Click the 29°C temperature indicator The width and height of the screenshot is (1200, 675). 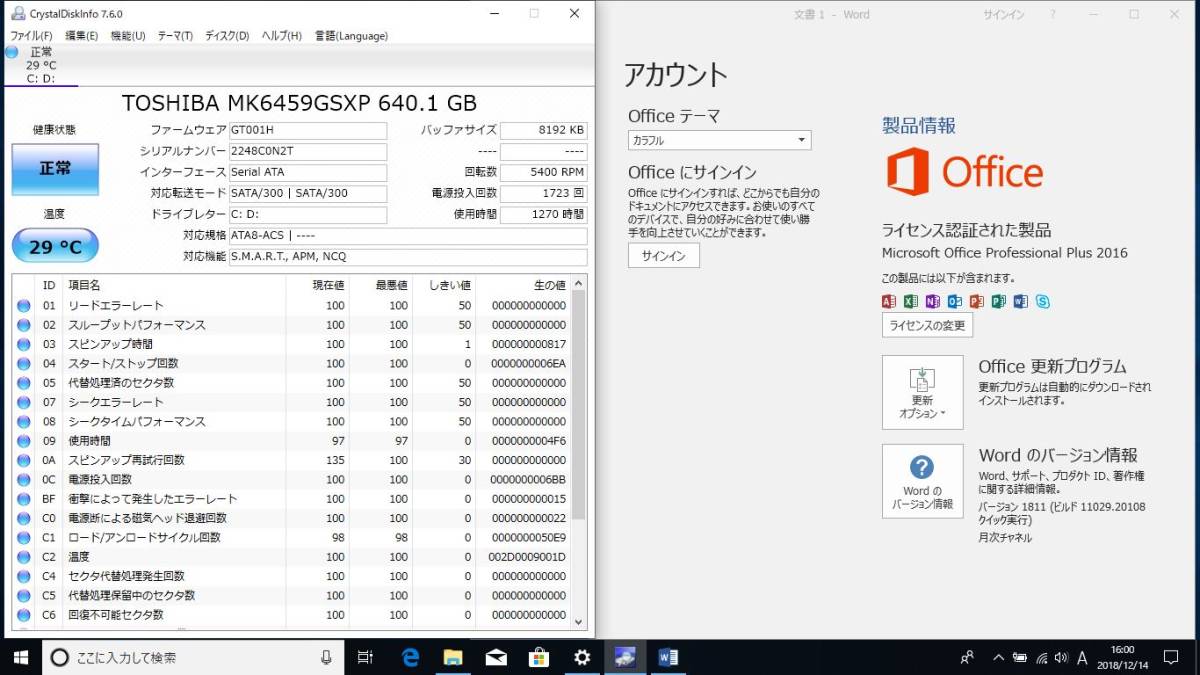[54, 245]
